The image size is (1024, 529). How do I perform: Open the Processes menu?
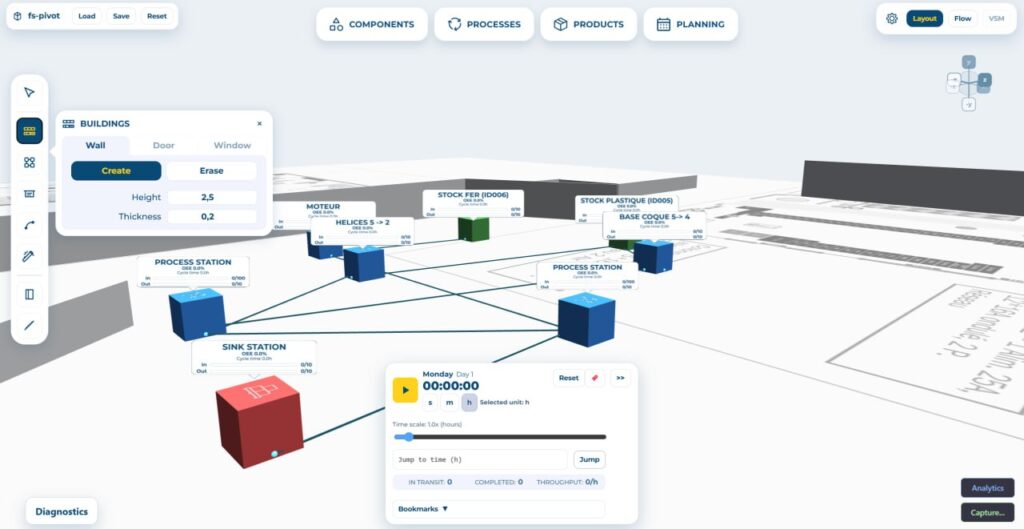click(484, 24)
